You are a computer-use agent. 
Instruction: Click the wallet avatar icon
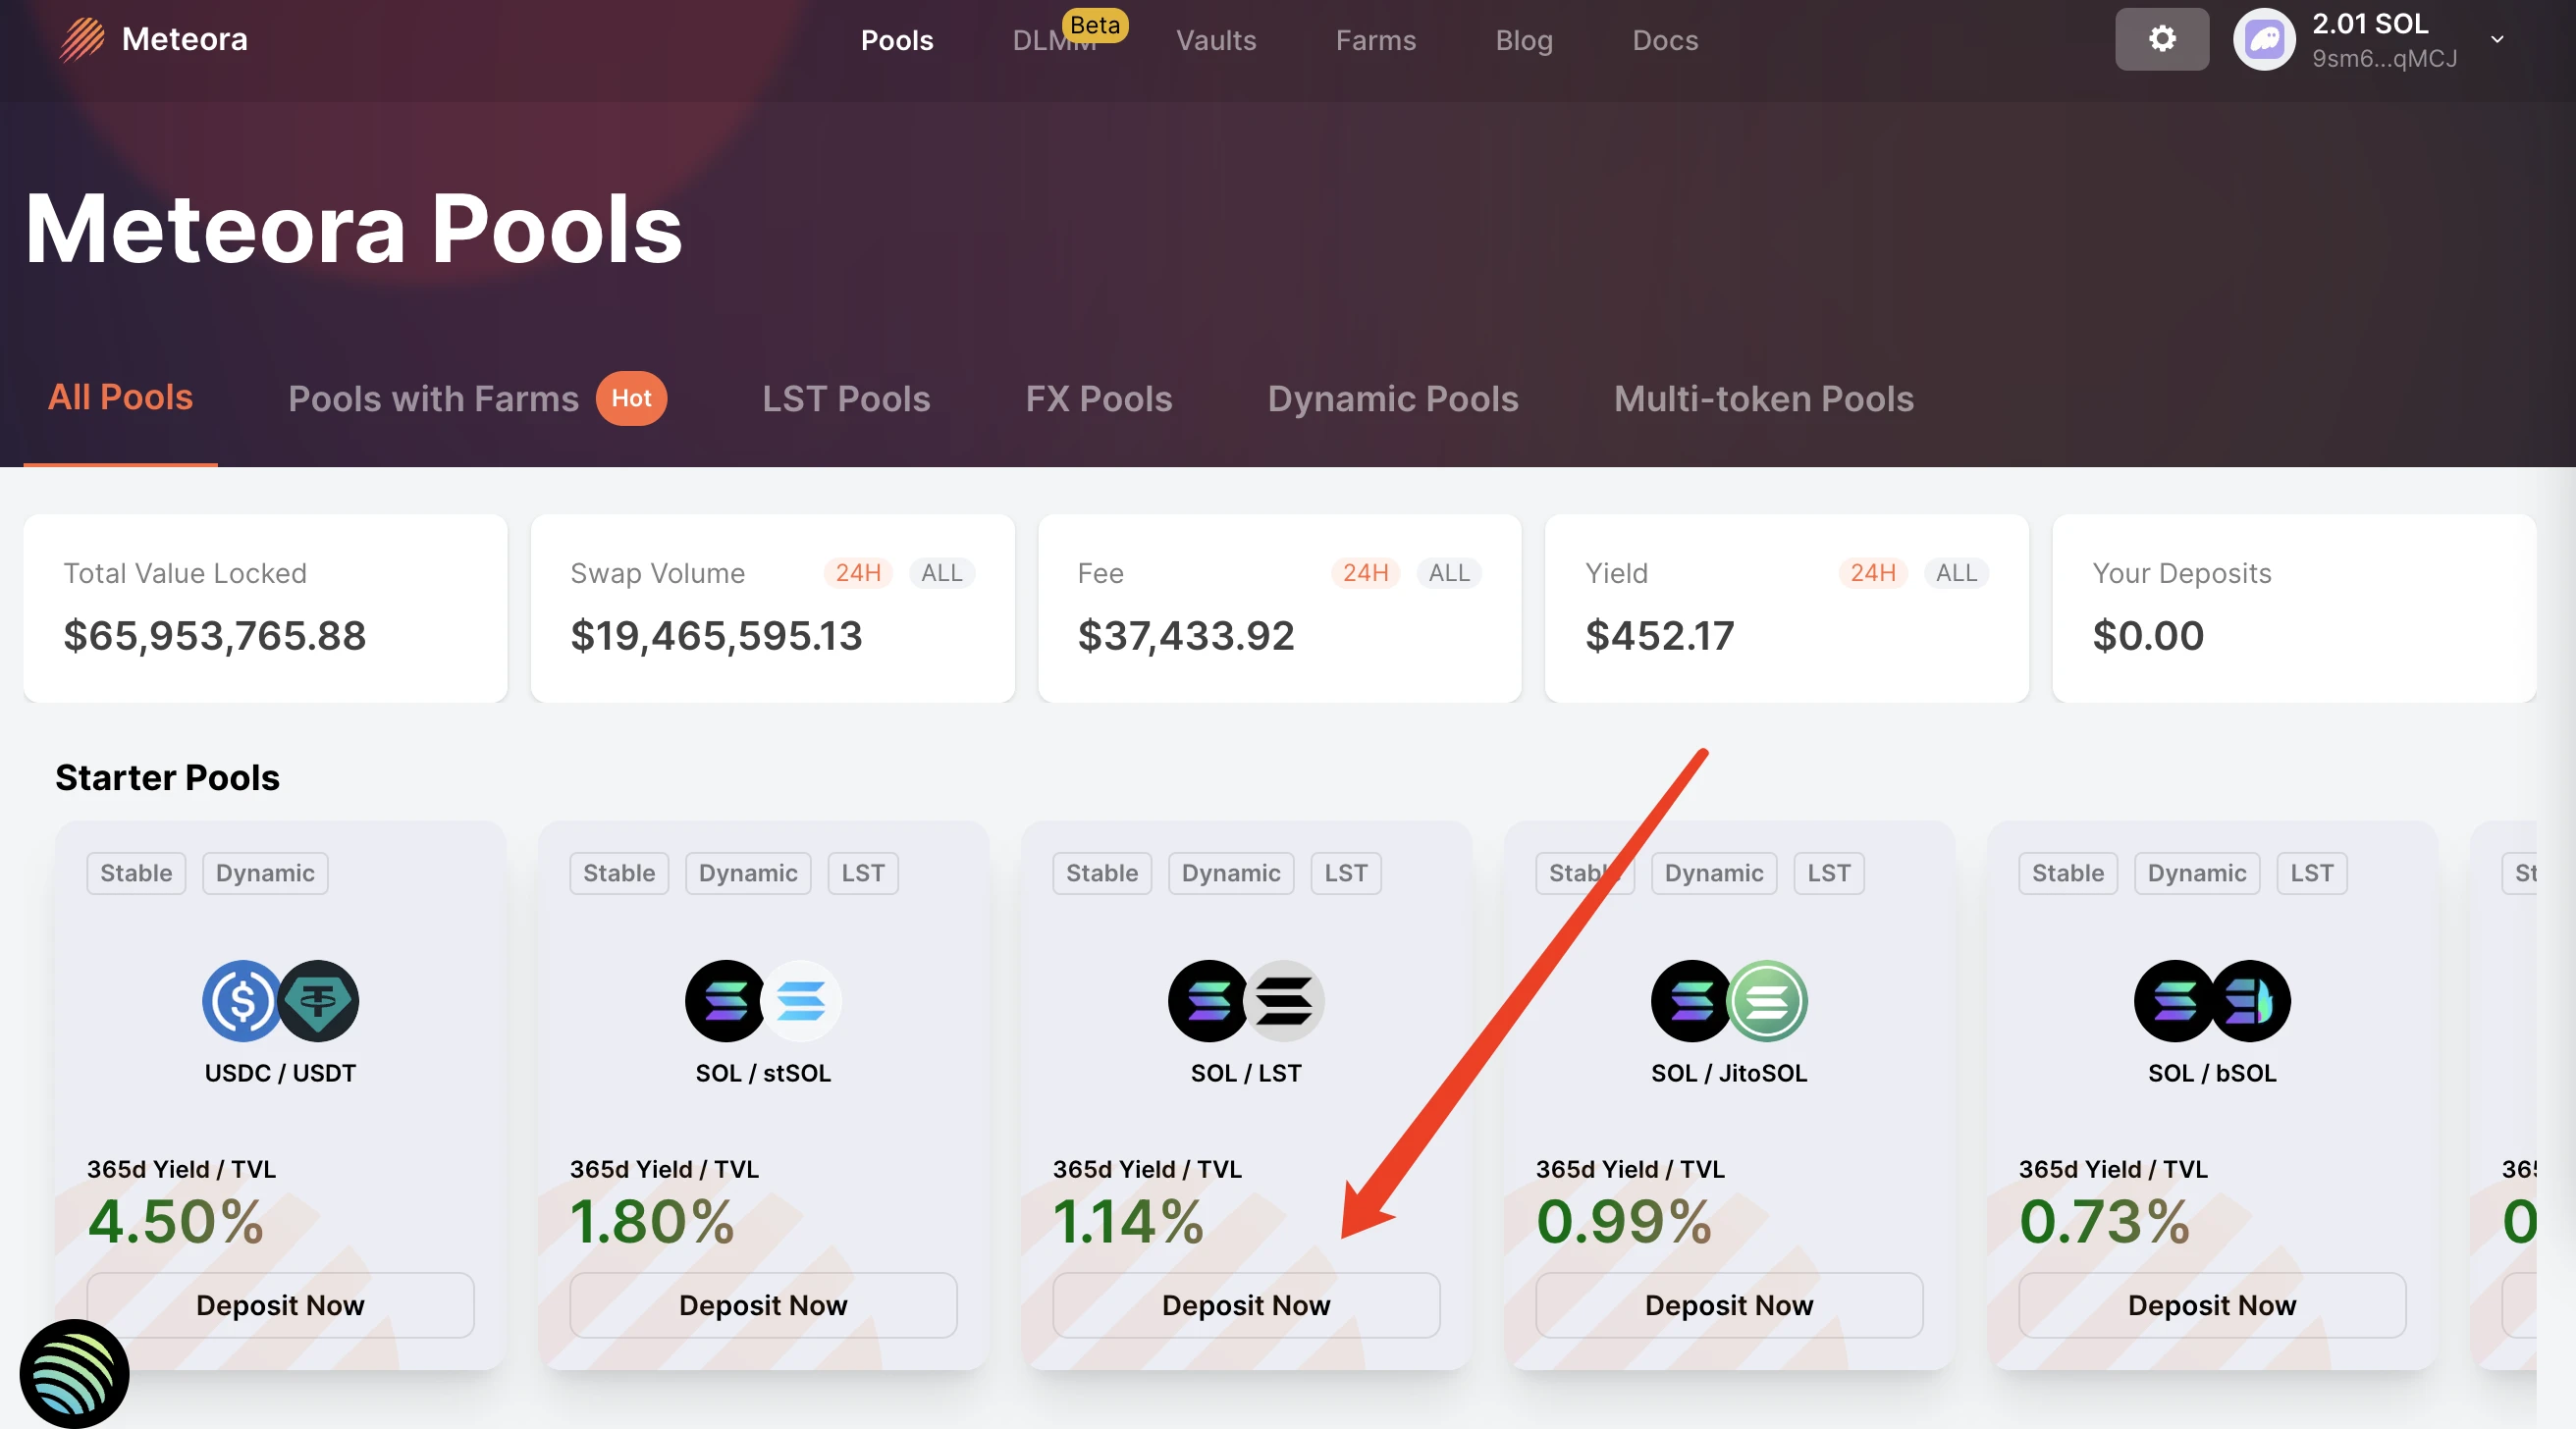2264,40
